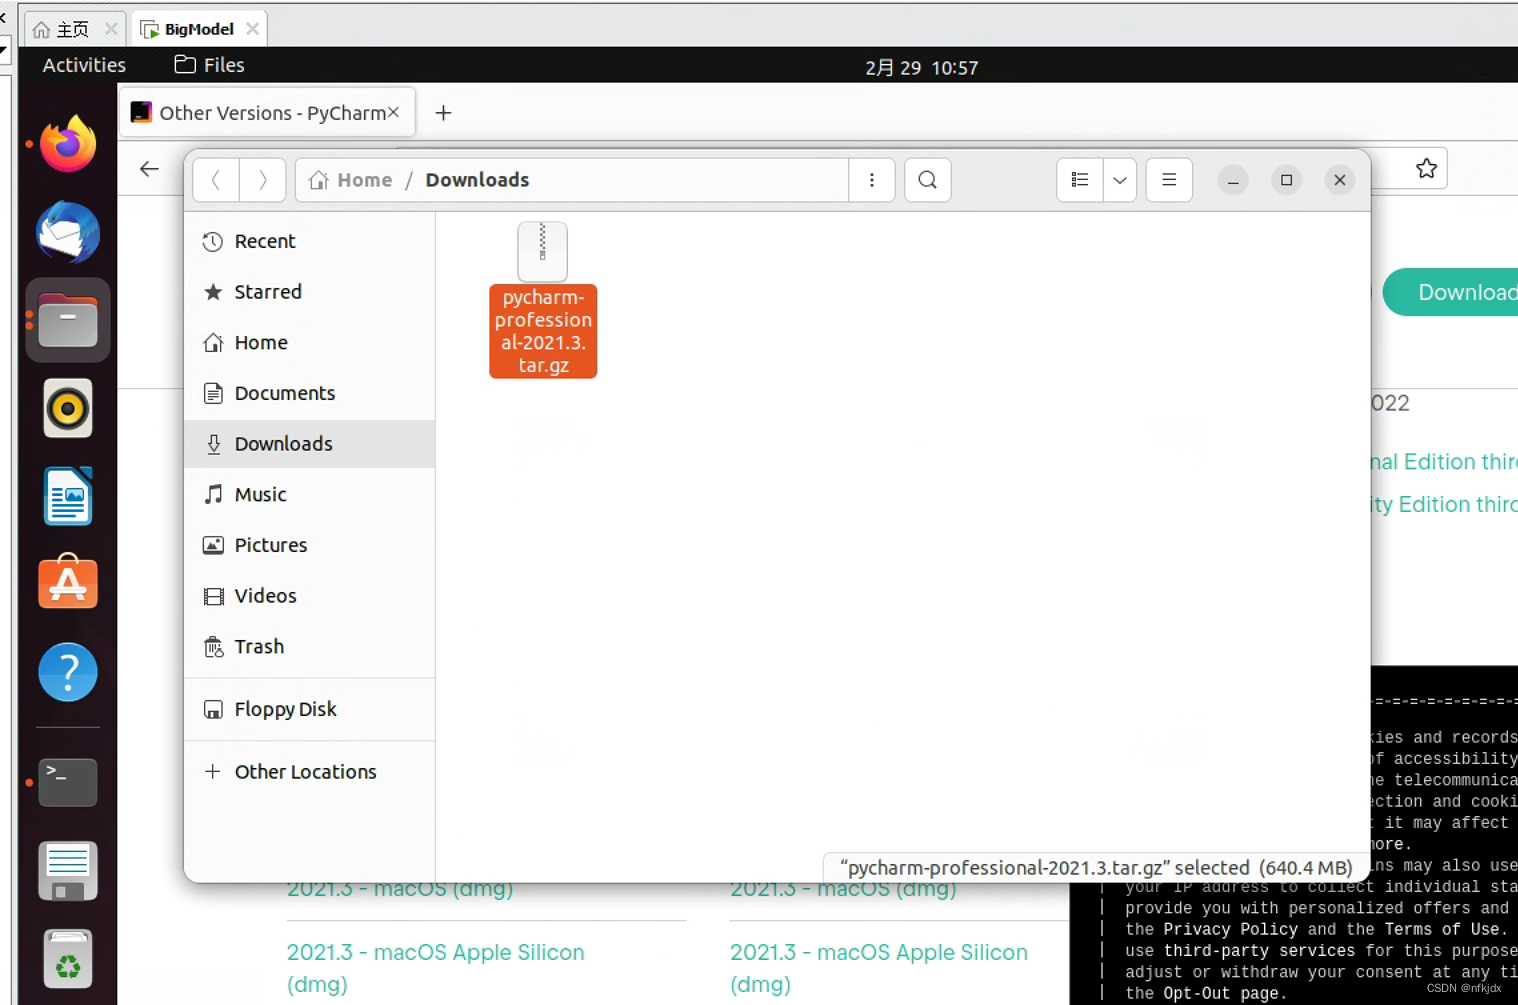Minimize the Files window

[x=1233, y=180]
